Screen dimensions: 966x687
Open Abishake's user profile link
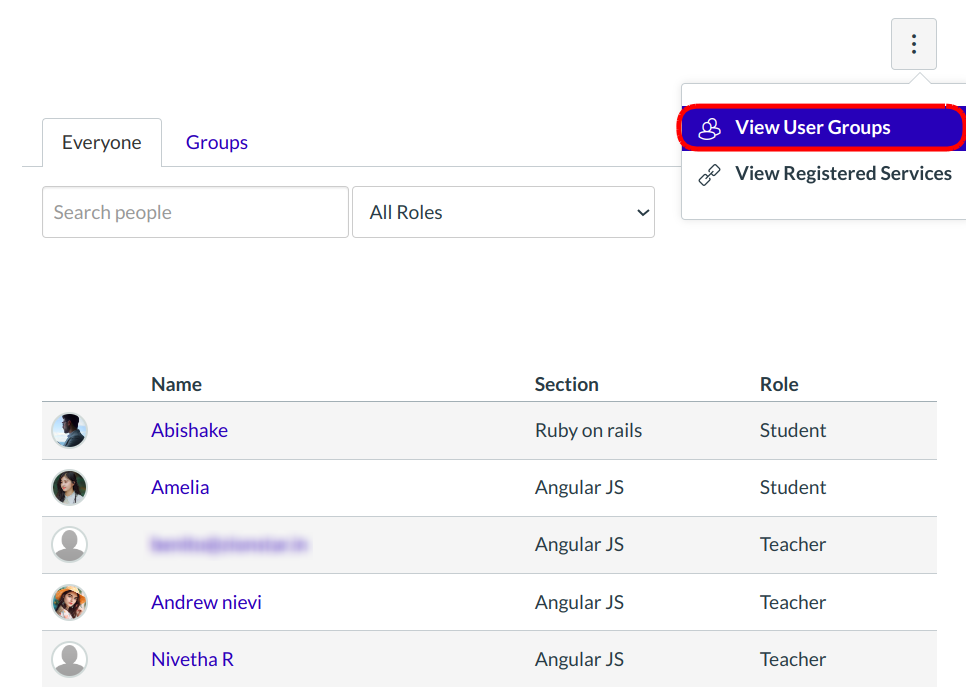click(x=189, y=431)
